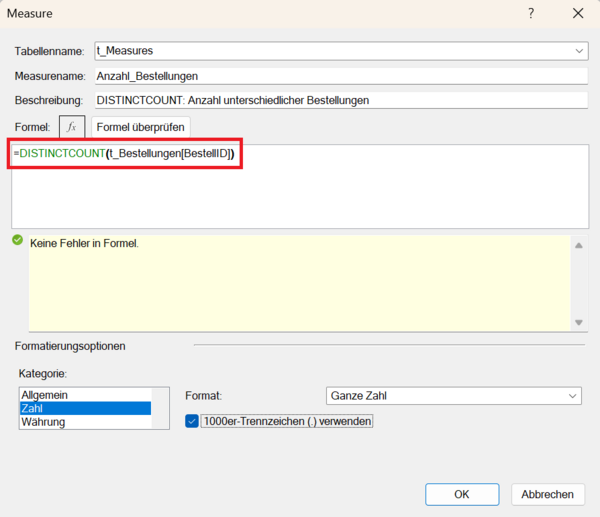Viewport: 600px width, 517px height.
Task: Close the Measure dialog with X
Action: pyautogui.click(x=577, y=14)
